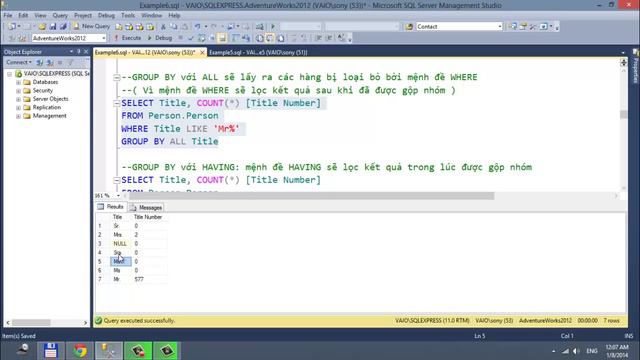
Task: Expand the Replication folder node
Action: [x=18, y=108]
